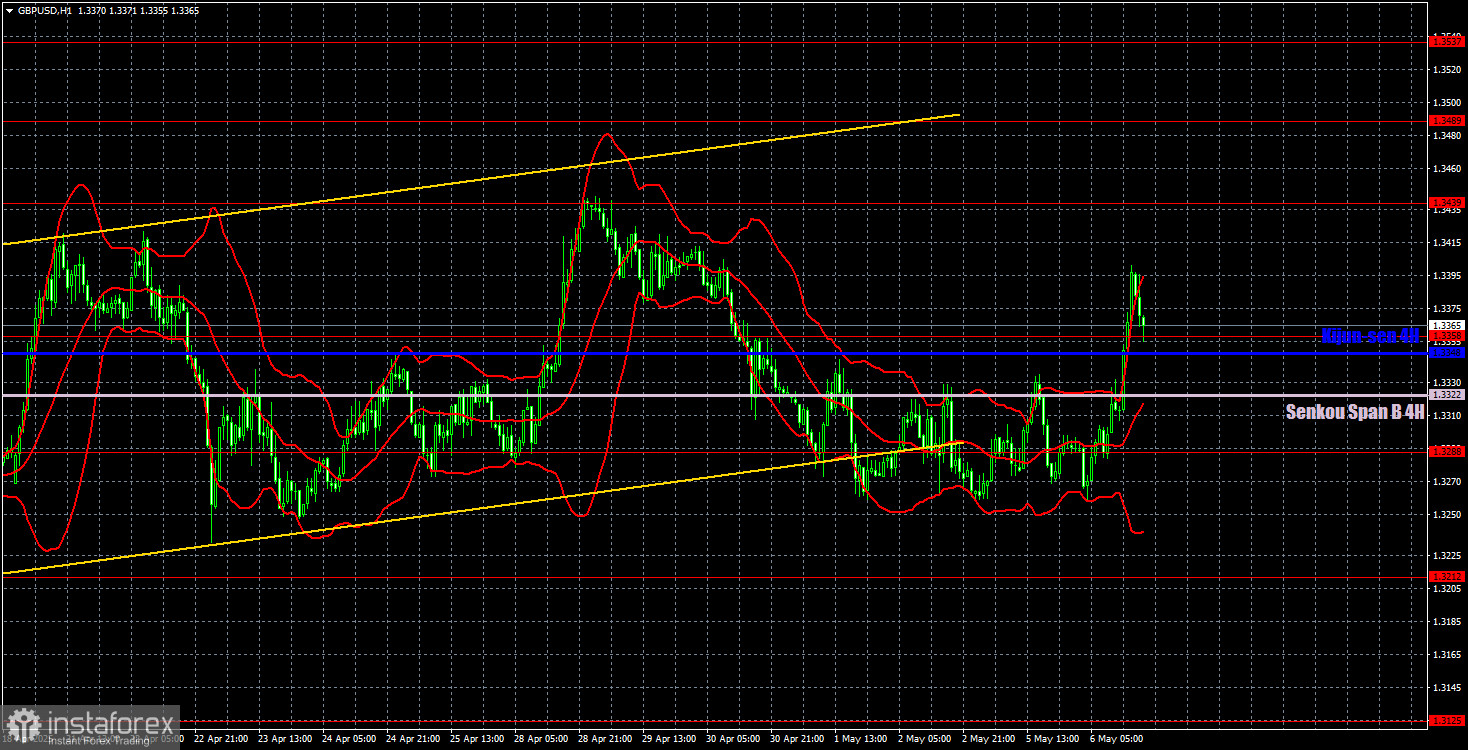
Task: Click the 24 Apr 05:00 time label
Action: (x=349, y=740)
